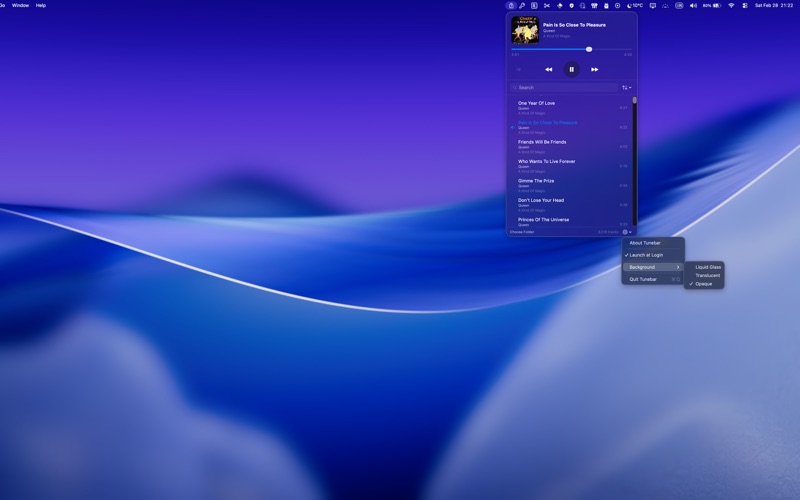
Task: Click the scissors icon in menu bar
Action: click(x=546, y=6)
